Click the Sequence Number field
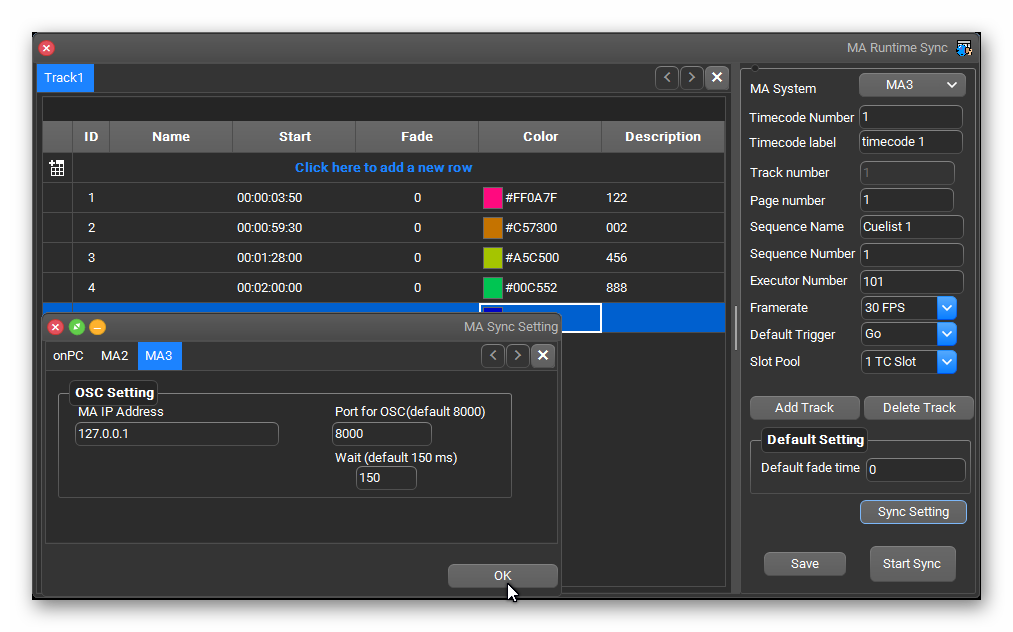 click(912, 255)
